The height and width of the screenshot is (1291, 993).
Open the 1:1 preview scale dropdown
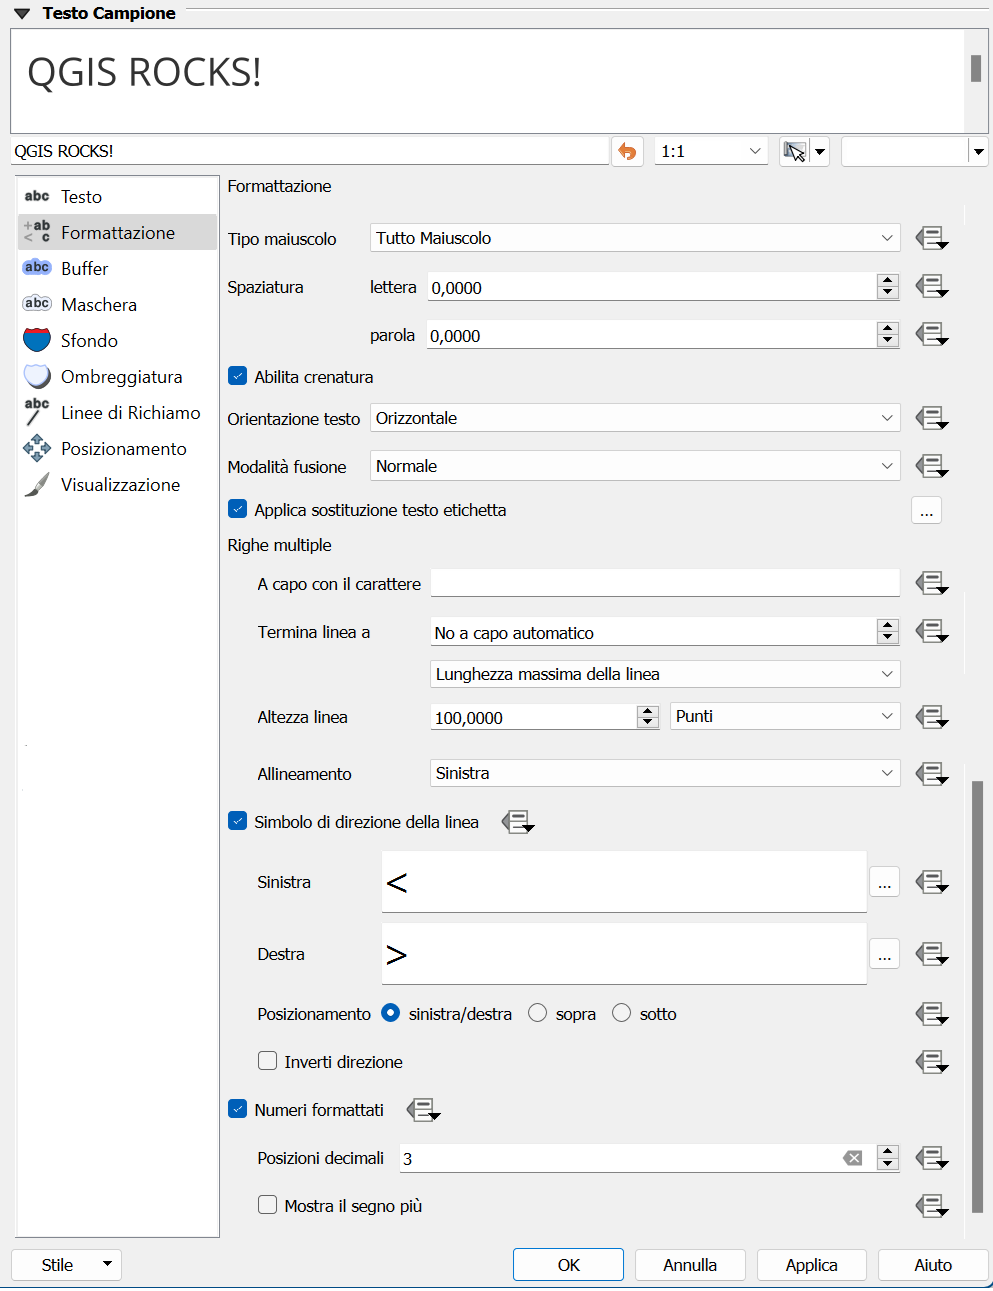[711, 151]
